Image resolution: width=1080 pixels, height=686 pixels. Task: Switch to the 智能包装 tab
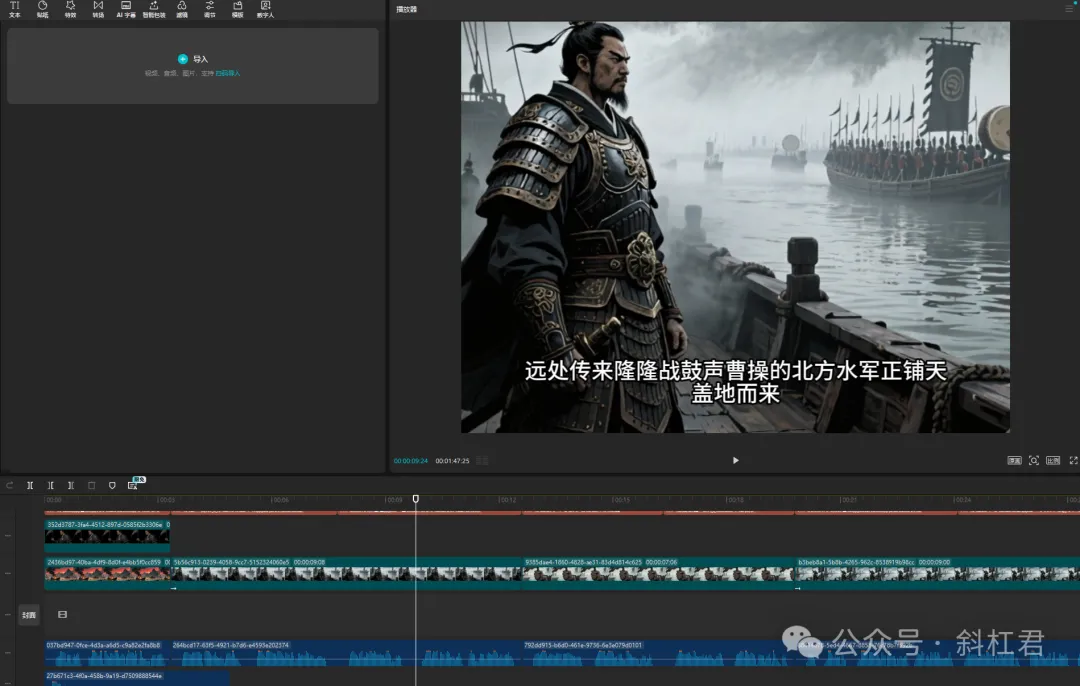click(154, 9)
